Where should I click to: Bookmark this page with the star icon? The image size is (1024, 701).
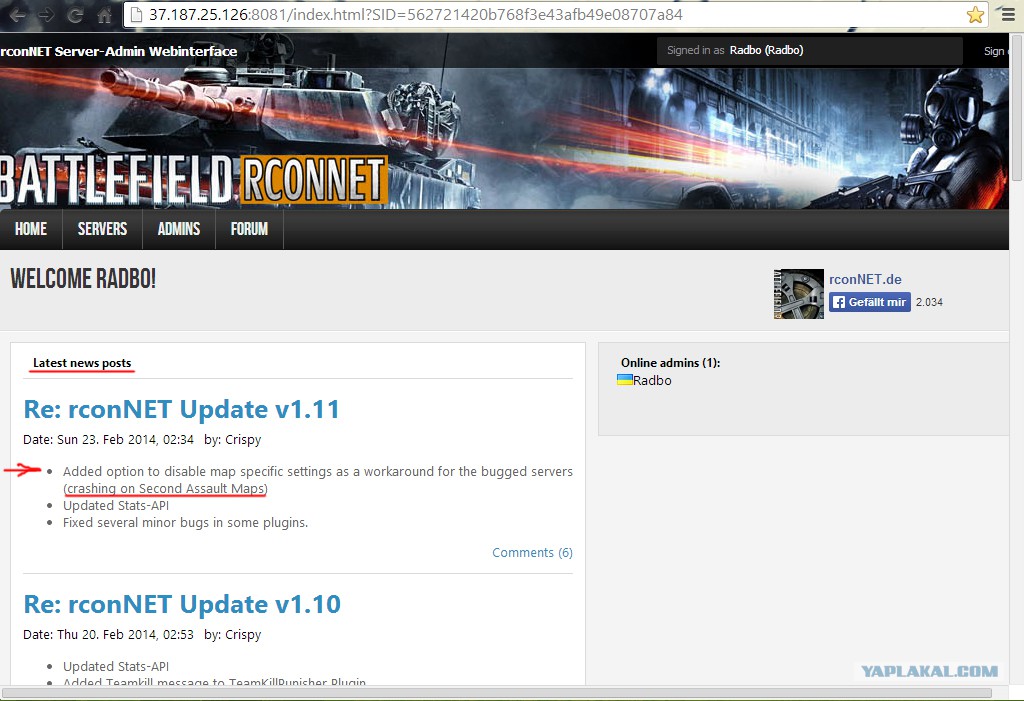tap(975, 14)
